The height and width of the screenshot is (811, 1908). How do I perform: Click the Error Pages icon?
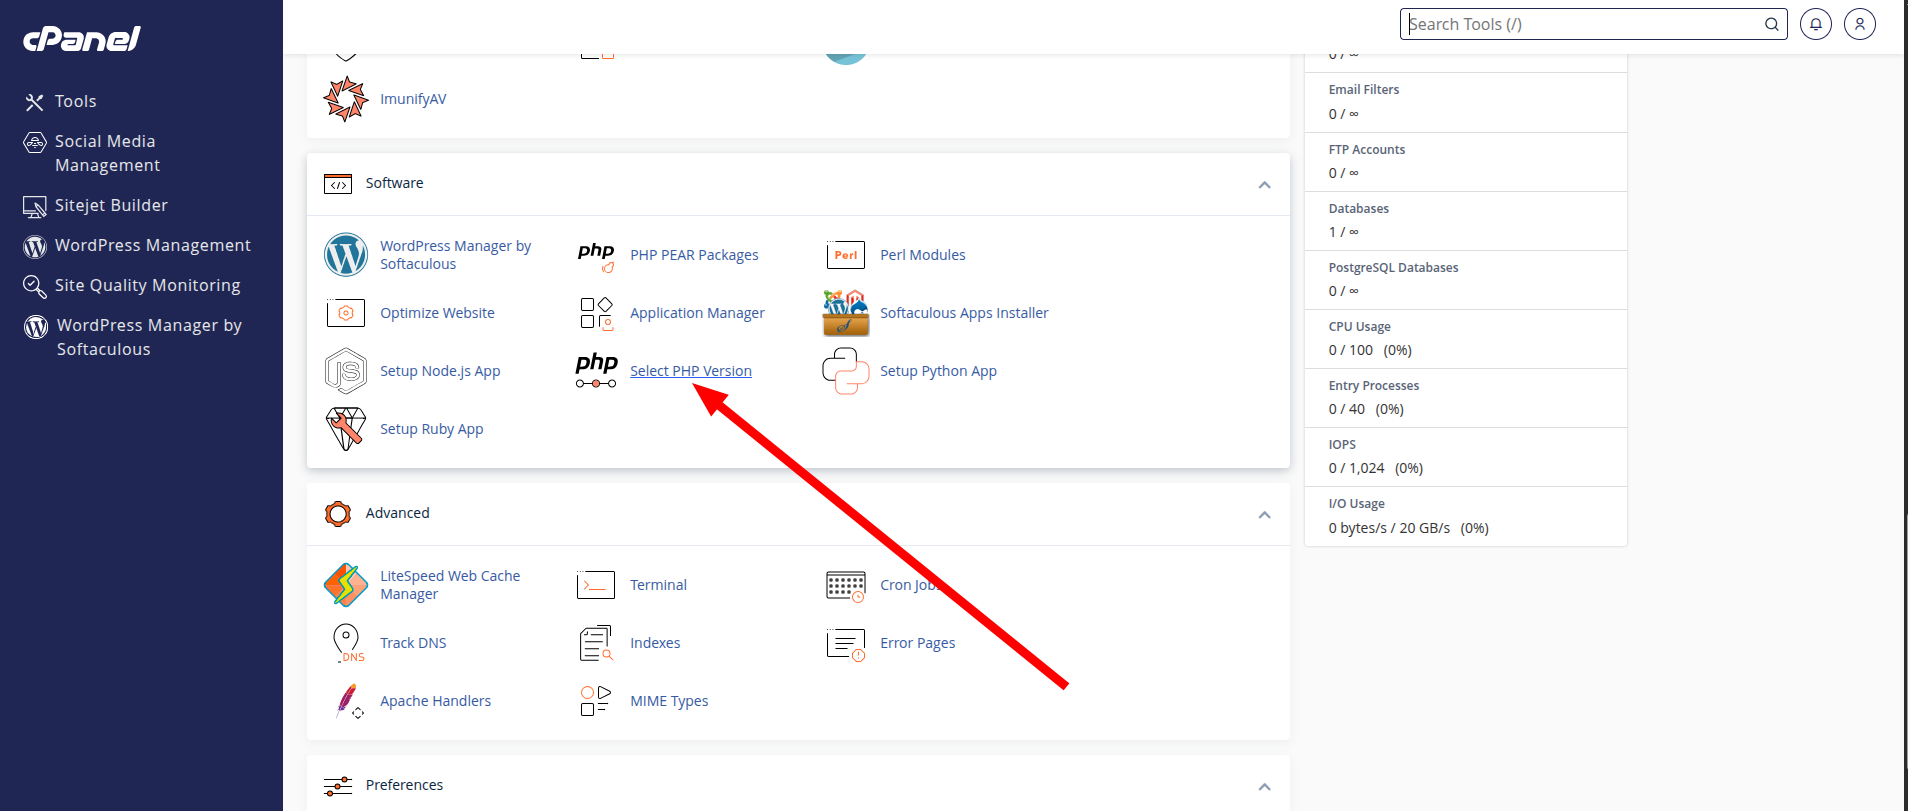tap(846, 643)
